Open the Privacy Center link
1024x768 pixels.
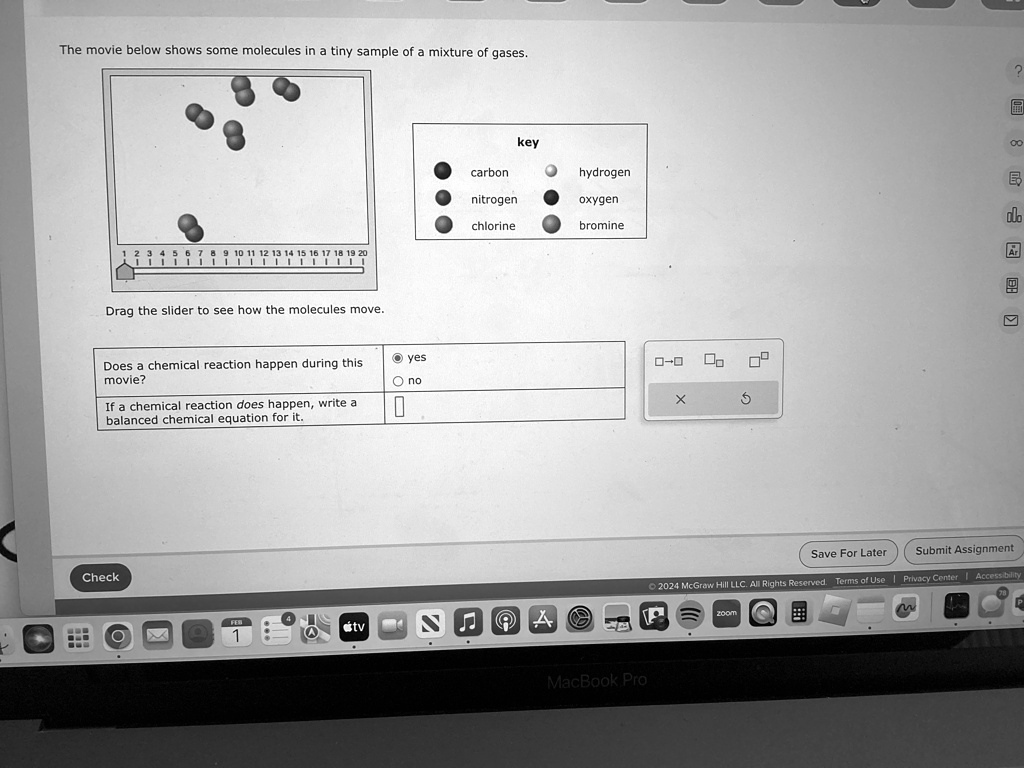coord(930,576)
